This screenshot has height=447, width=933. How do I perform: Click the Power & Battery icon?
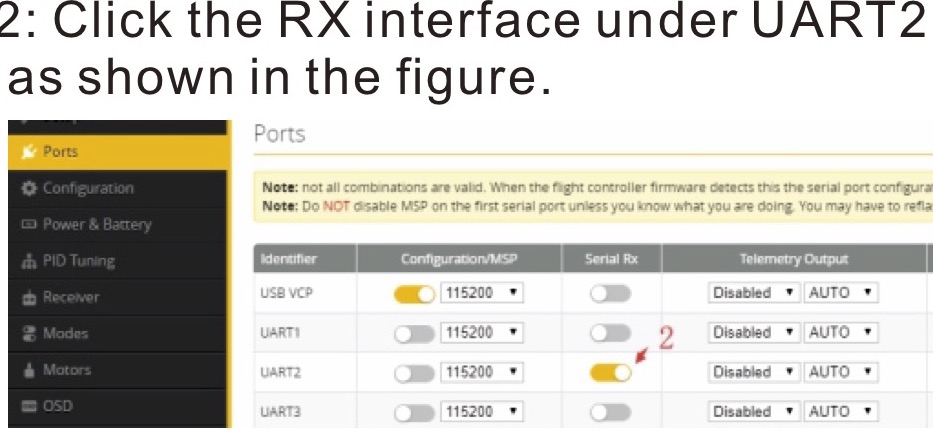tap(29, 224)
